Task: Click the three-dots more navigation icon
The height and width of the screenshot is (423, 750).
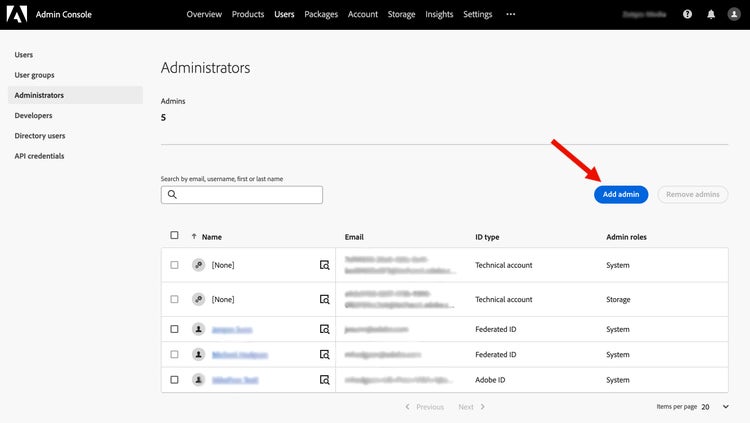Action: (511, 14)
